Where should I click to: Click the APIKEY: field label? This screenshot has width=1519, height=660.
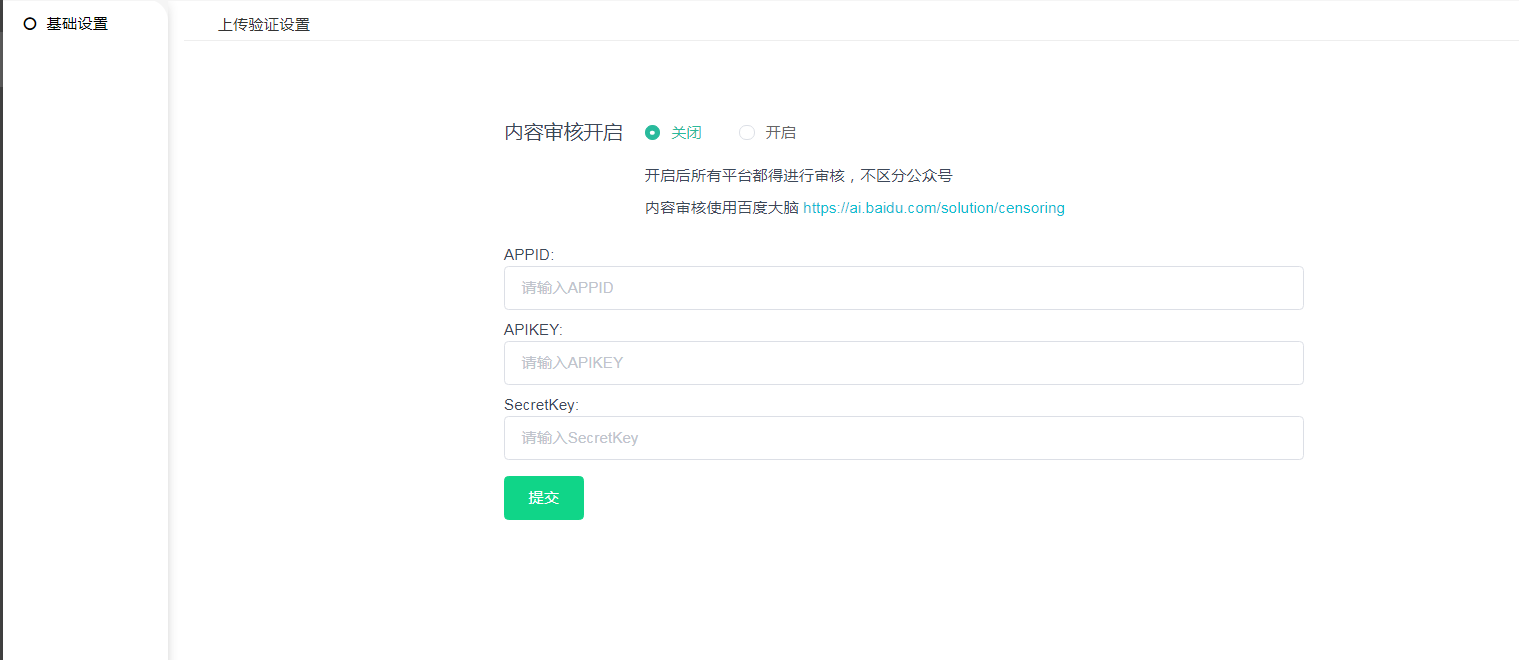pyautogui.click(x=533, y=330)
